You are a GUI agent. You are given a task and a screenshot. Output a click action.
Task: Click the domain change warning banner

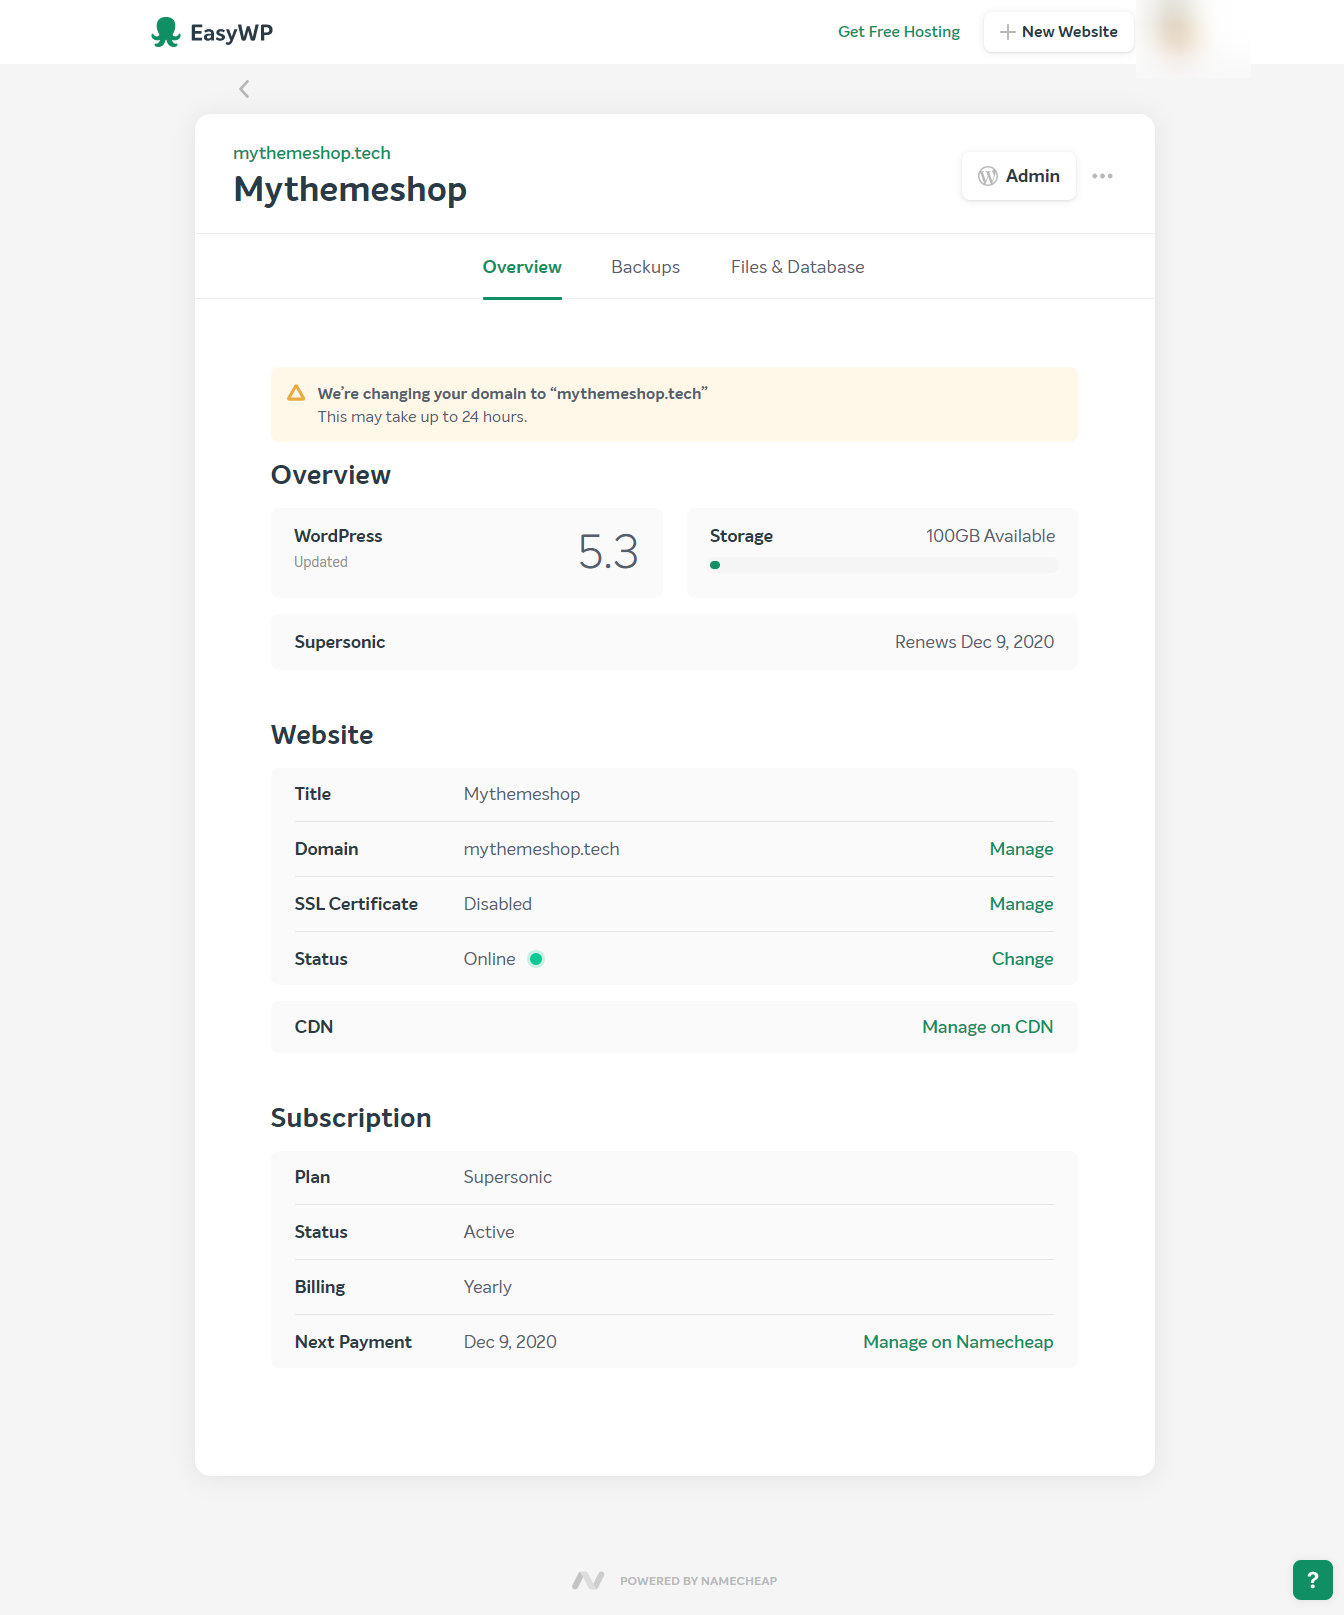pyautogui.click(x=674, y=405)
